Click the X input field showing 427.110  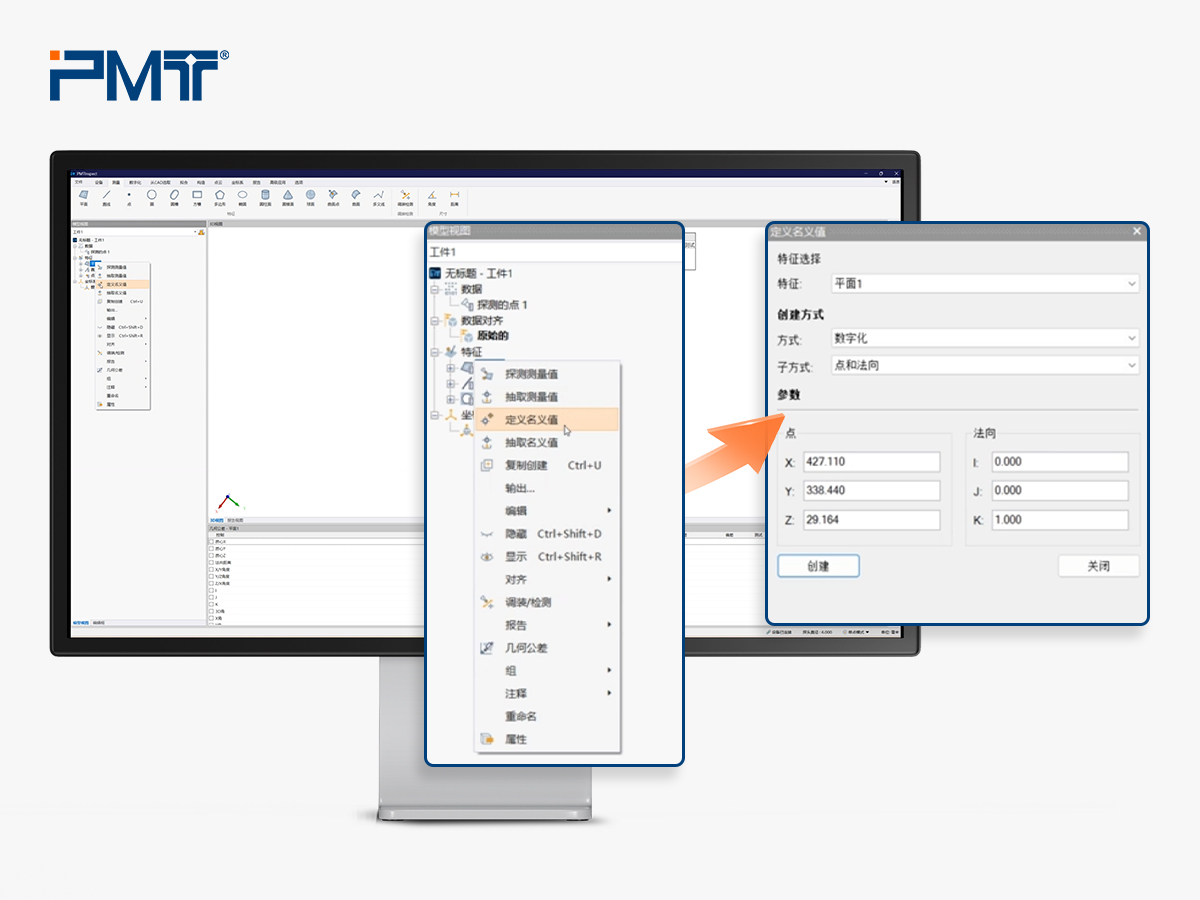[870, 461]
